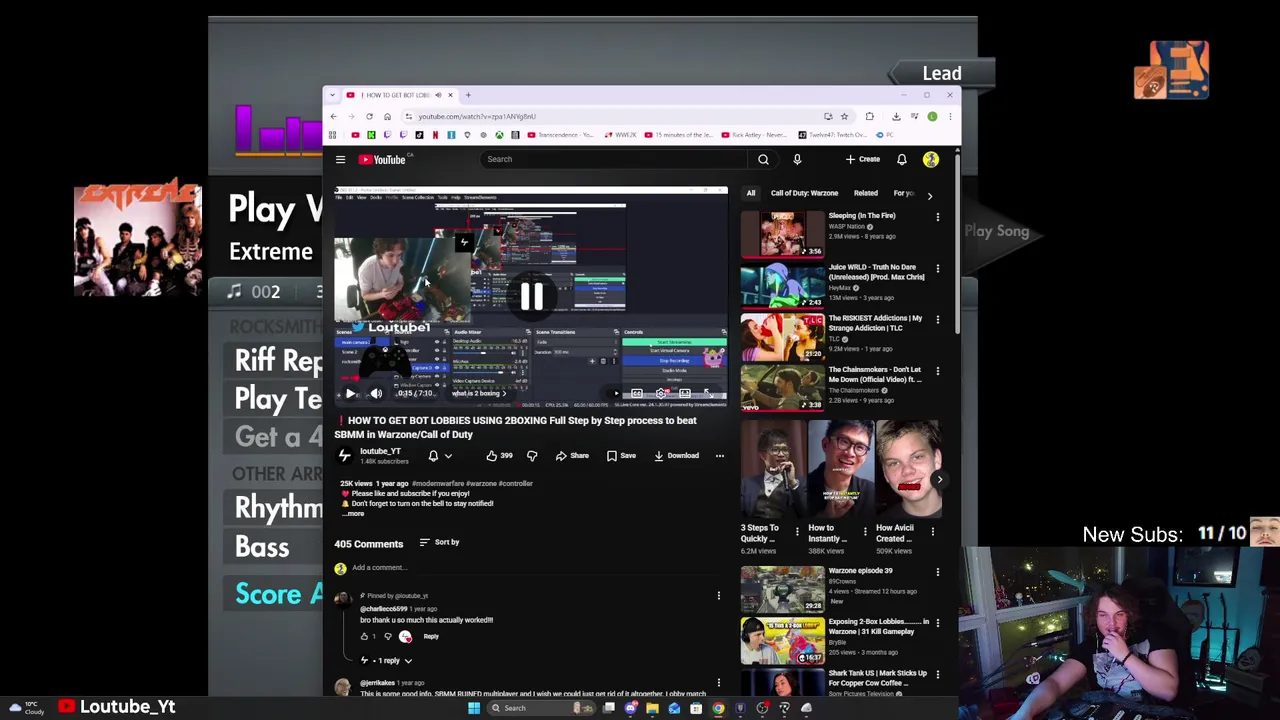The image size is (1280, 720).
Task: Open a new browser tab
Action: point(467,95)
